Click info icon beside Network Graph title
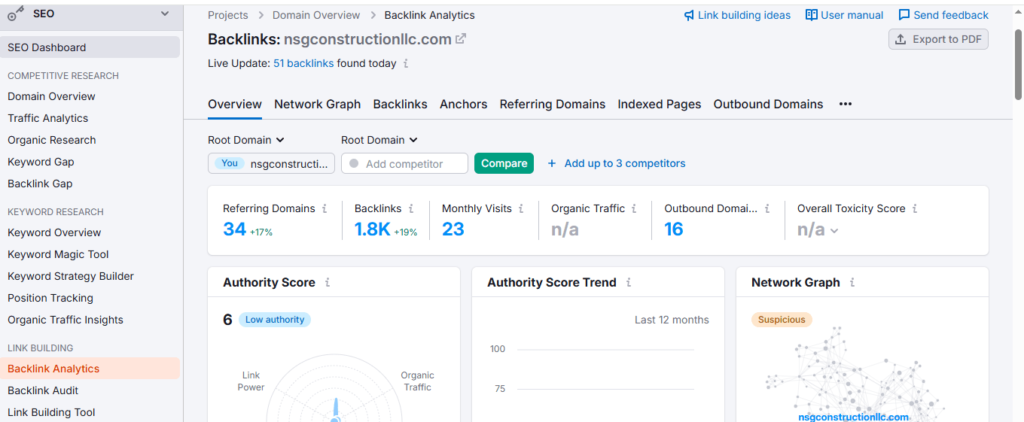1024x422 pixels. click(x=852, y=283)
